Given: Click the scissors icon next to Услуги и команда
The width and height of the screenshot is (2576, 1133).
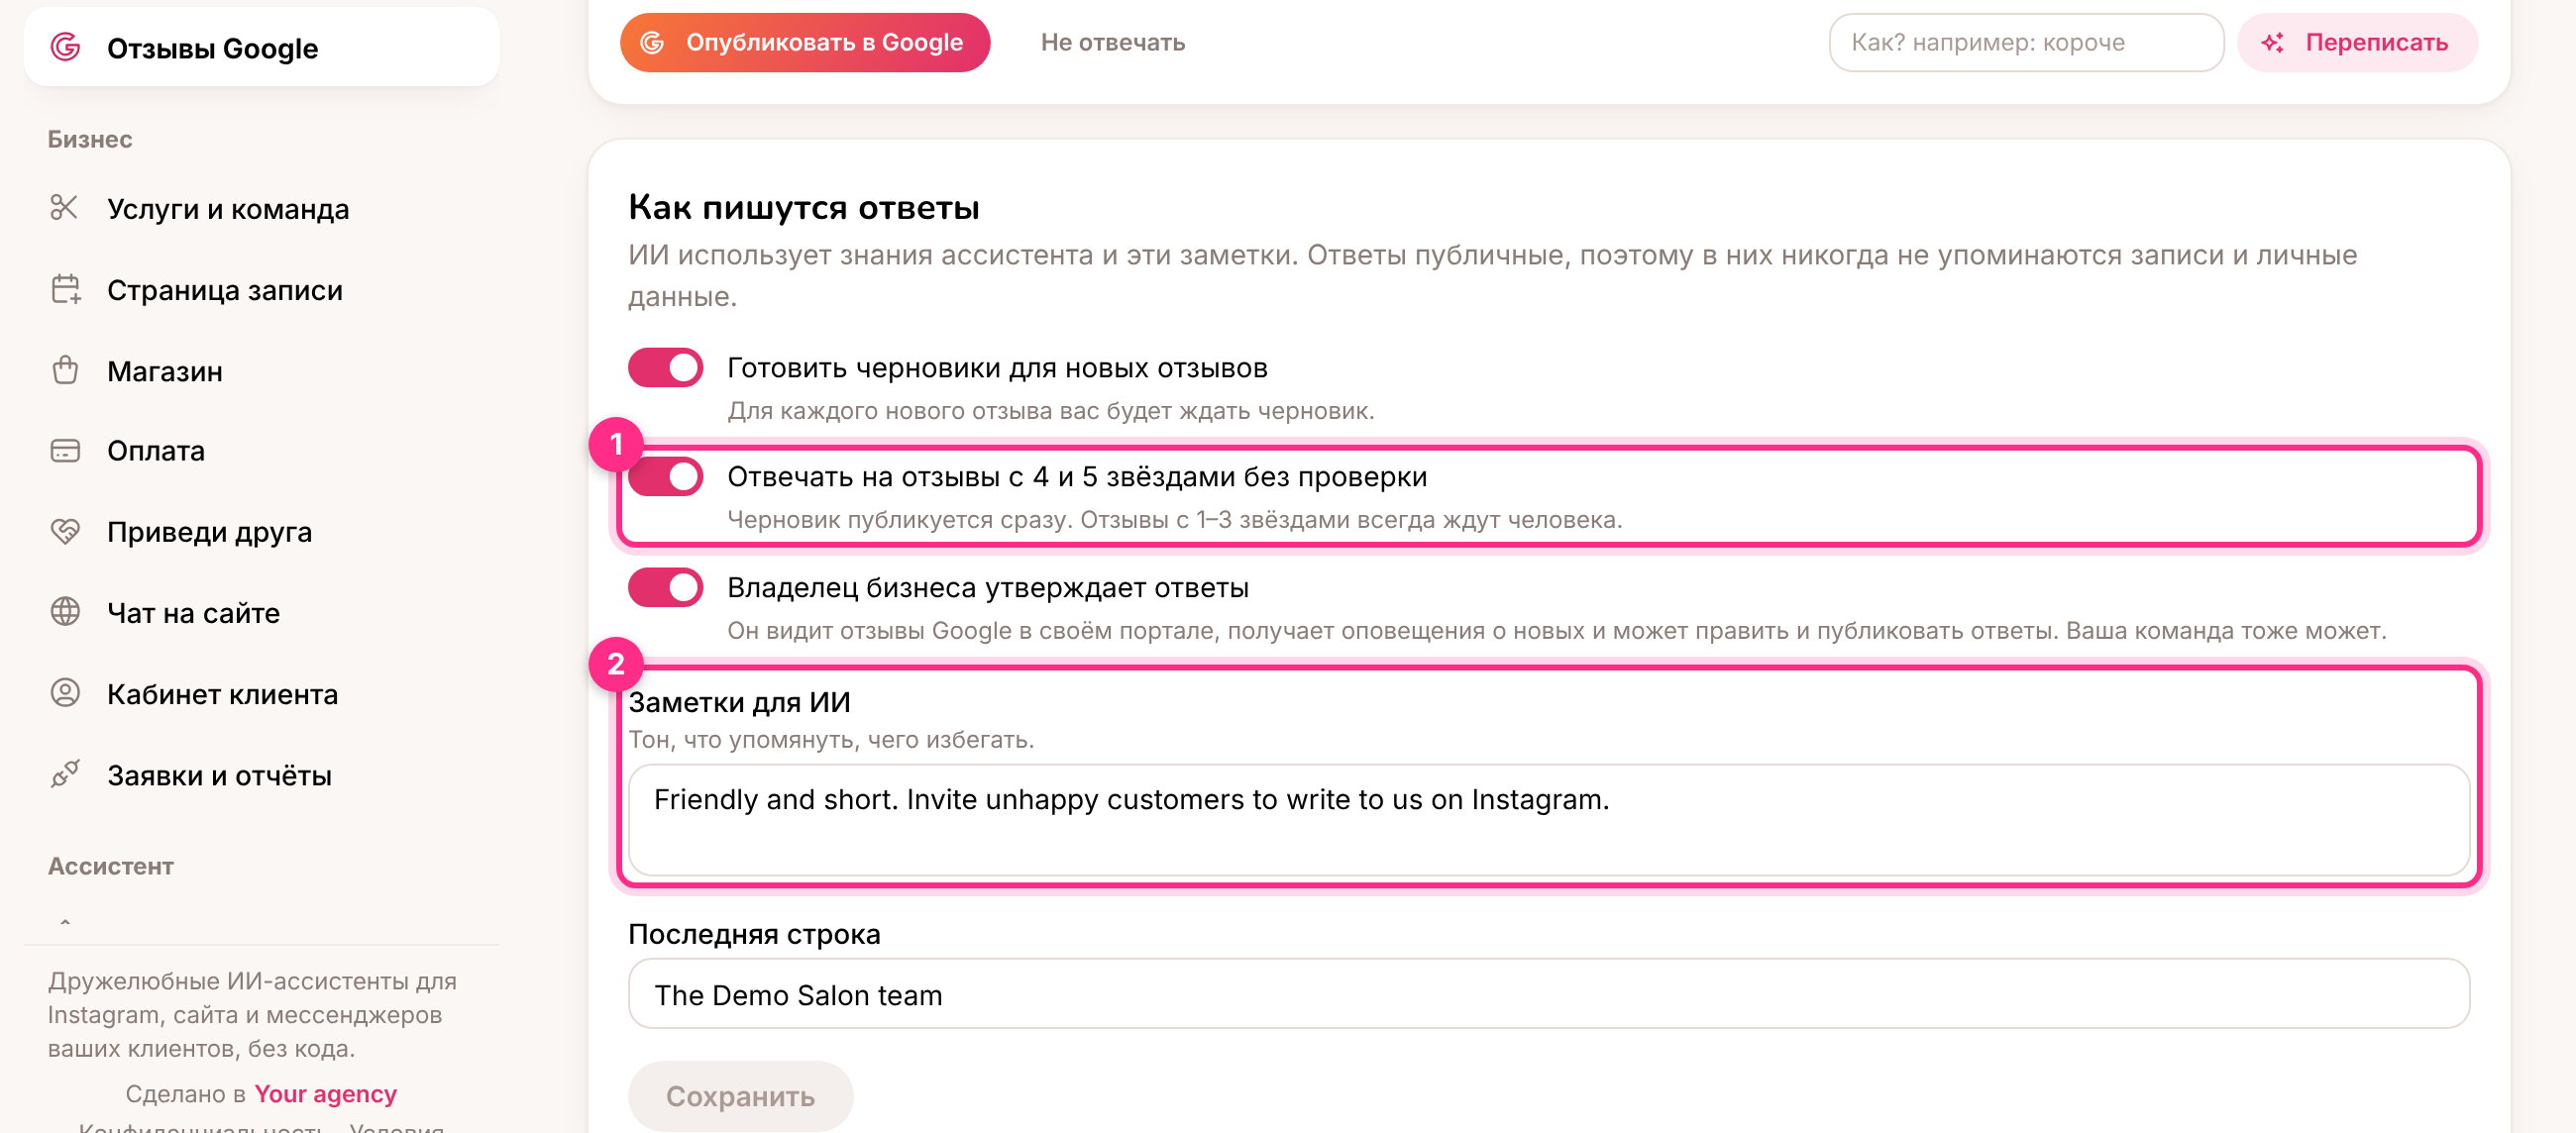Looking at the screenshot, I should [x=65, y=208].
